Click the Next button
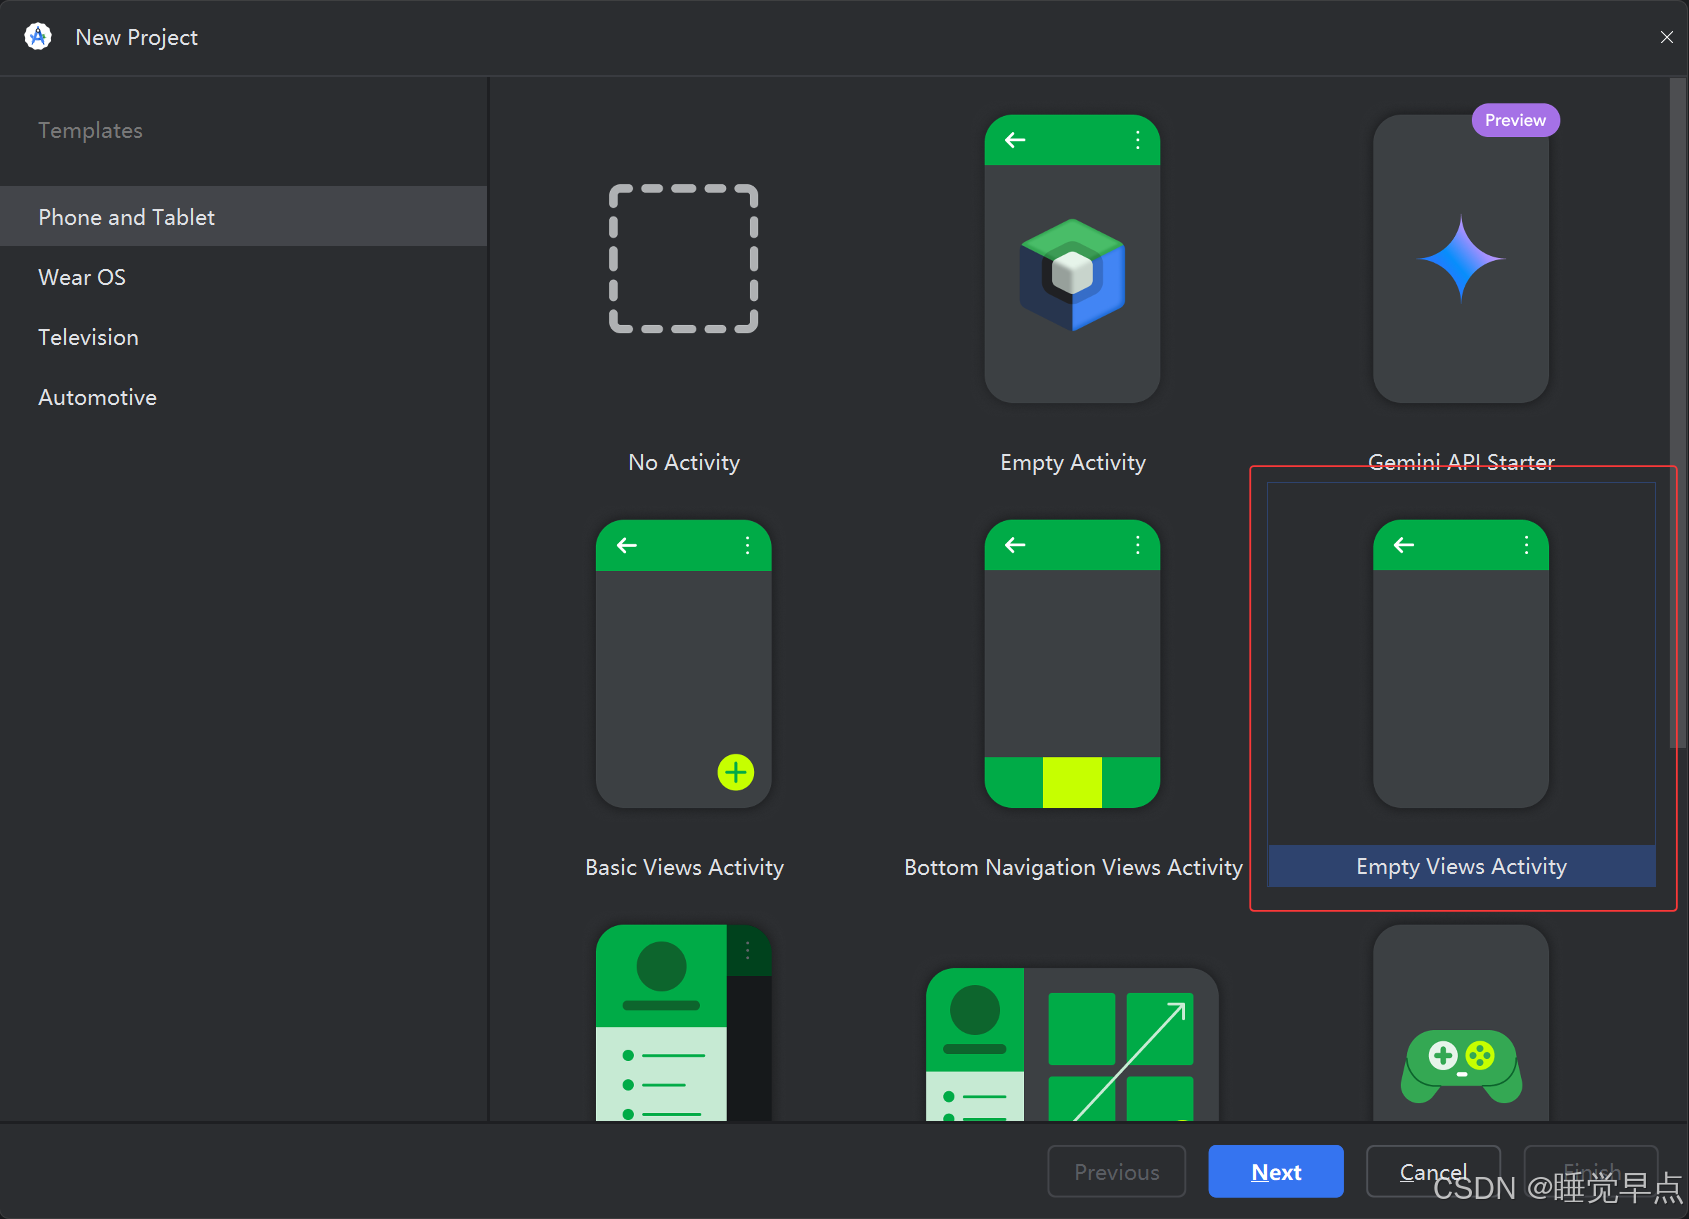1689x1219 pixels. coord(1275,1171)
